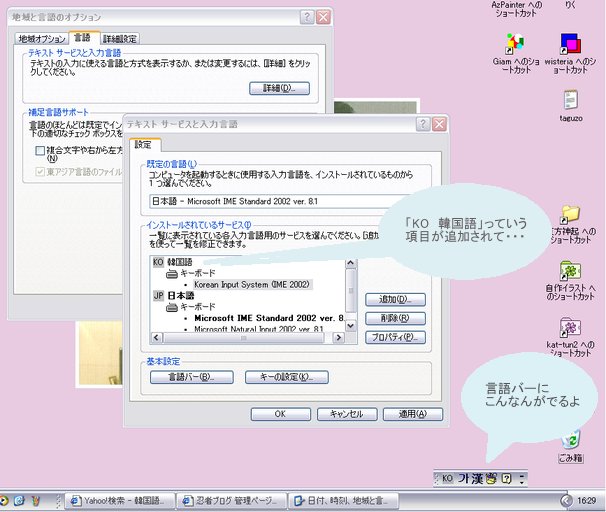Click the 詳細(D)... button
Viewport: 606px width, 512px height.
pos(279,88)
